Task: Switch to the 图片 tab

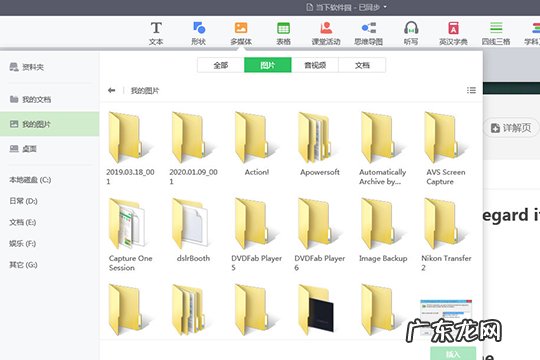Action: coord(268,65)
